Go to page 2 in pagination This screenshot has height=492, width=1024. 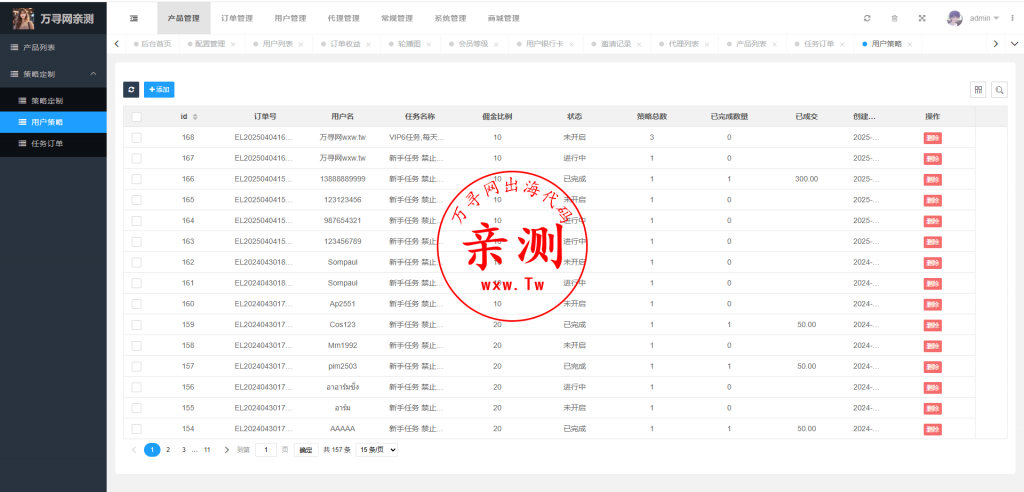pyautogui.click(x=168, y=450)
